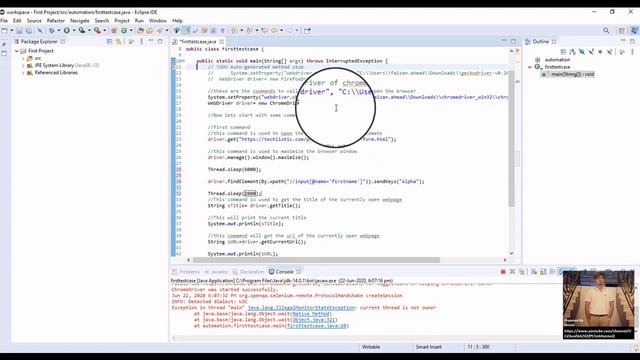640x360 pixels.
Task: Click Toggle Mark Occurrences toolbar icon
Action: point(186,31)
